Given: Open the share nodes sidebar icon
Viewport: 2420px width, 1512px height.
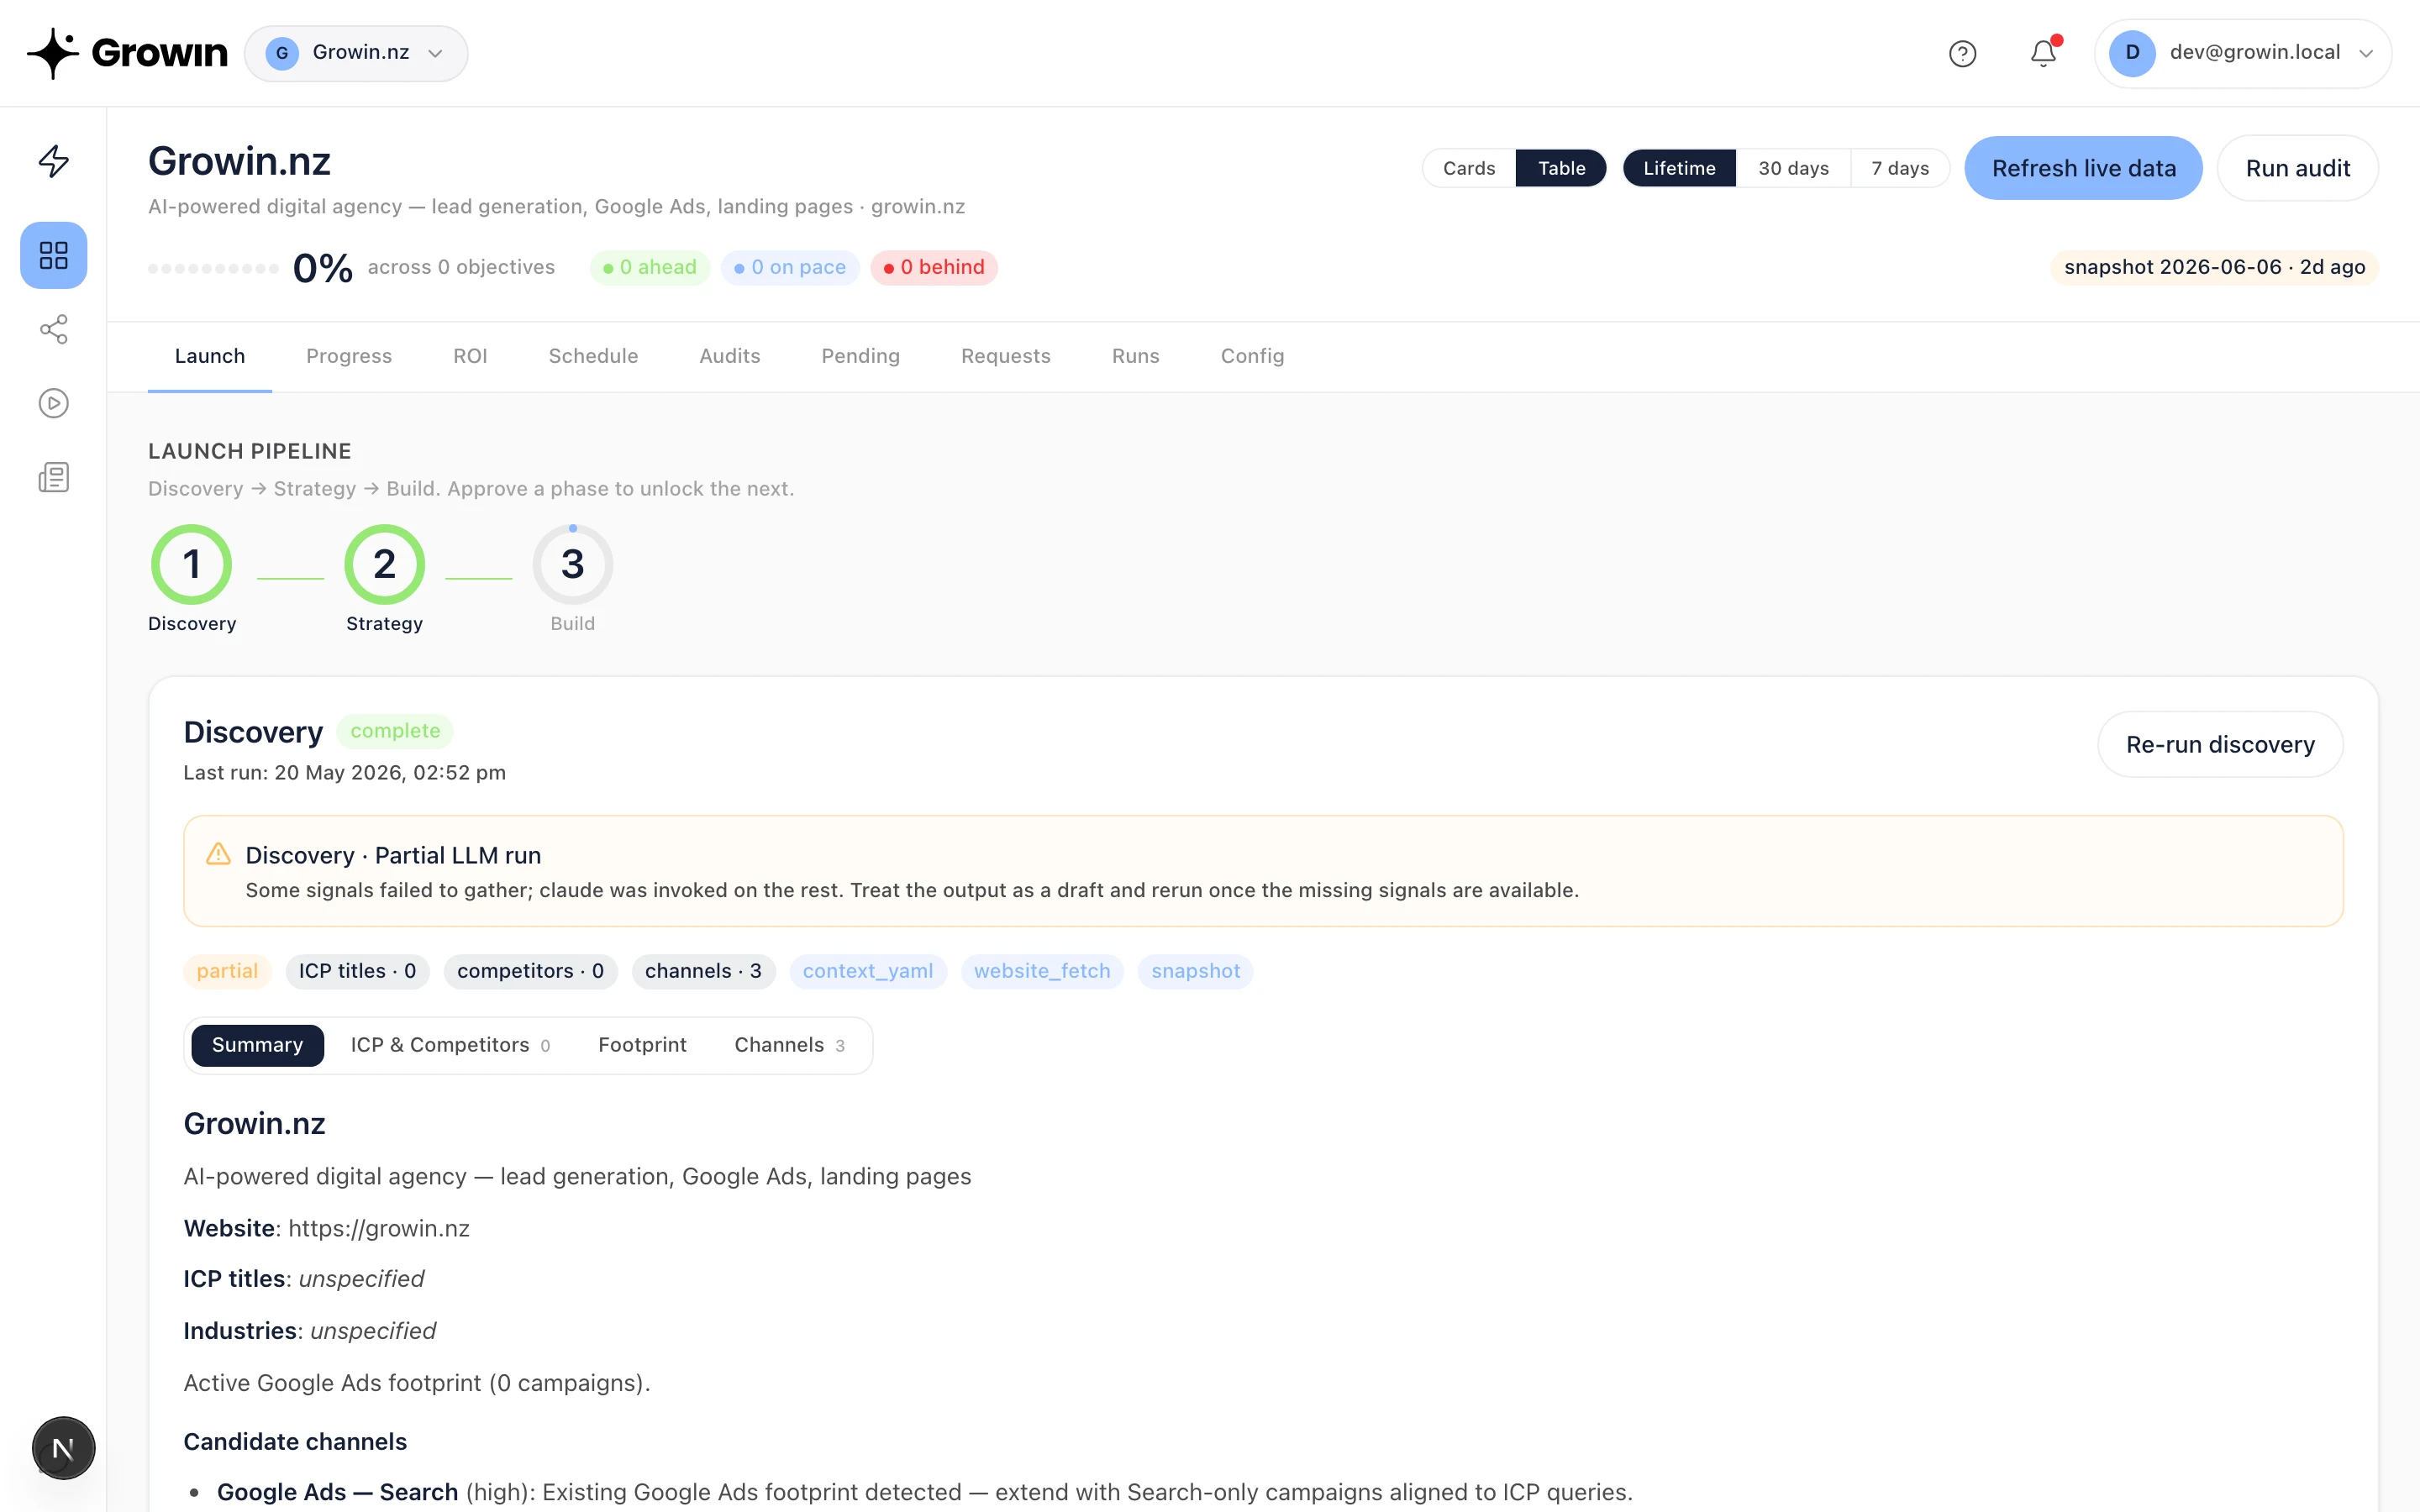Looking at the screenshot, I should click(x=53, y=329).
